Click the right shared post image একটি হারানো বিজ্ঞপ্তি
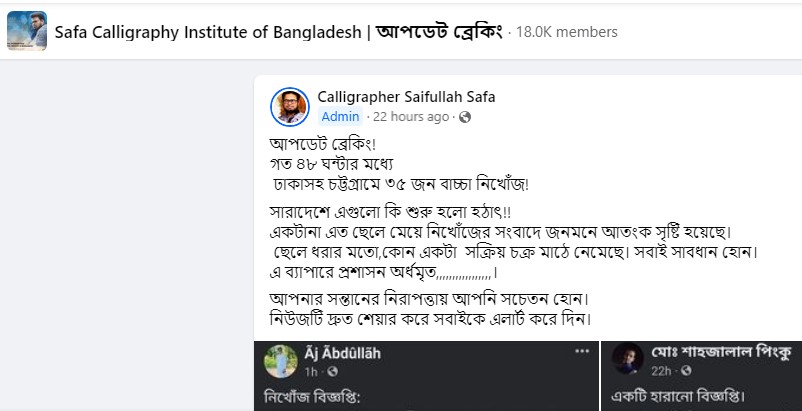 coord(700,396)
